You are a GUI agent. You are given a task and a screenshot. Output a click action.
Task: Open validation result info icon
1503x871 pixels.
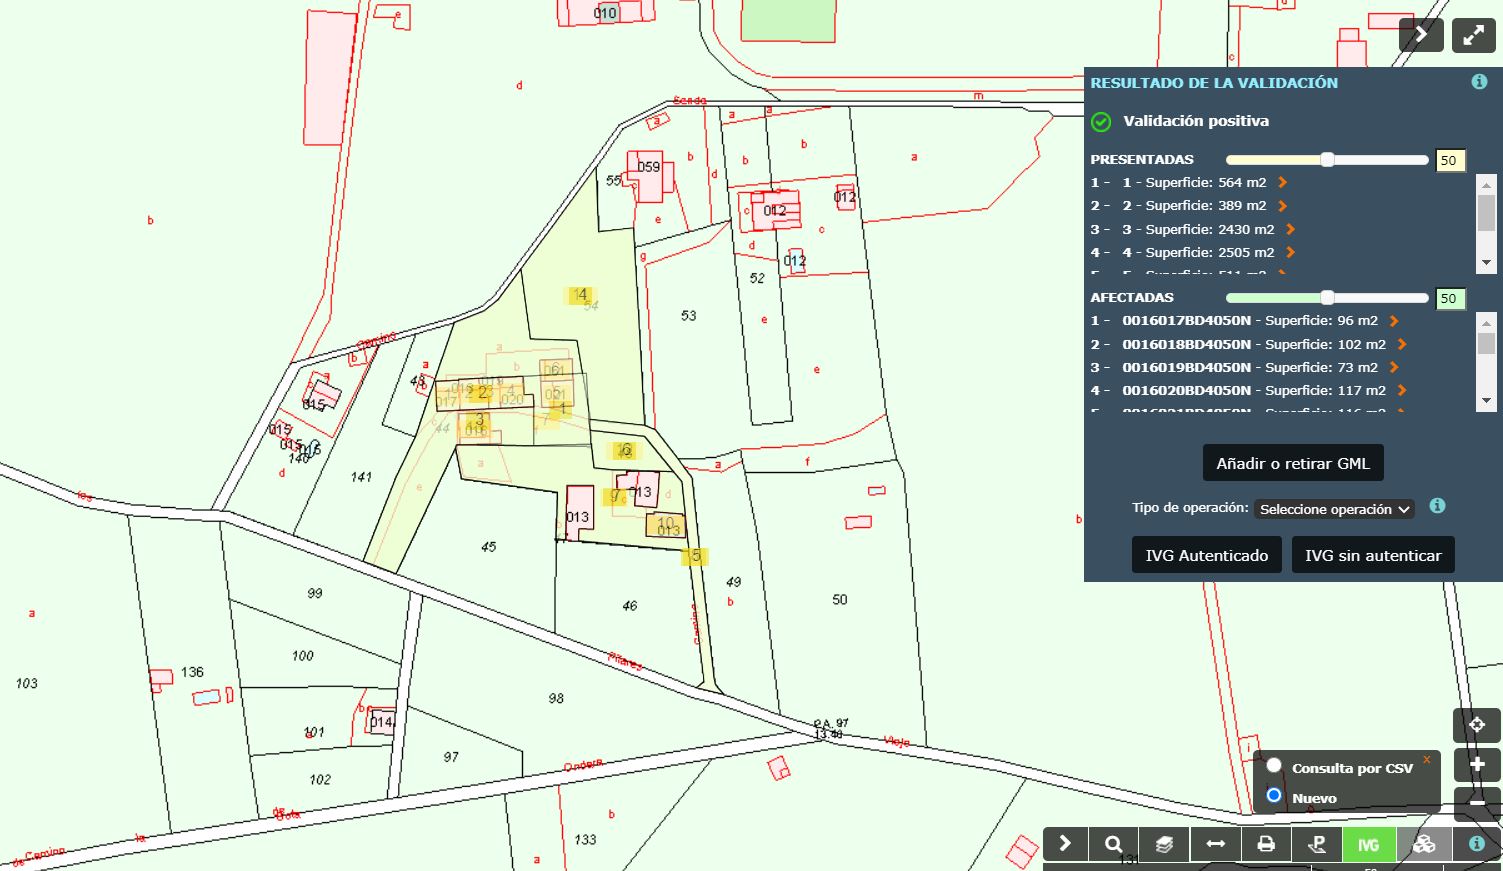point(1479,82)
